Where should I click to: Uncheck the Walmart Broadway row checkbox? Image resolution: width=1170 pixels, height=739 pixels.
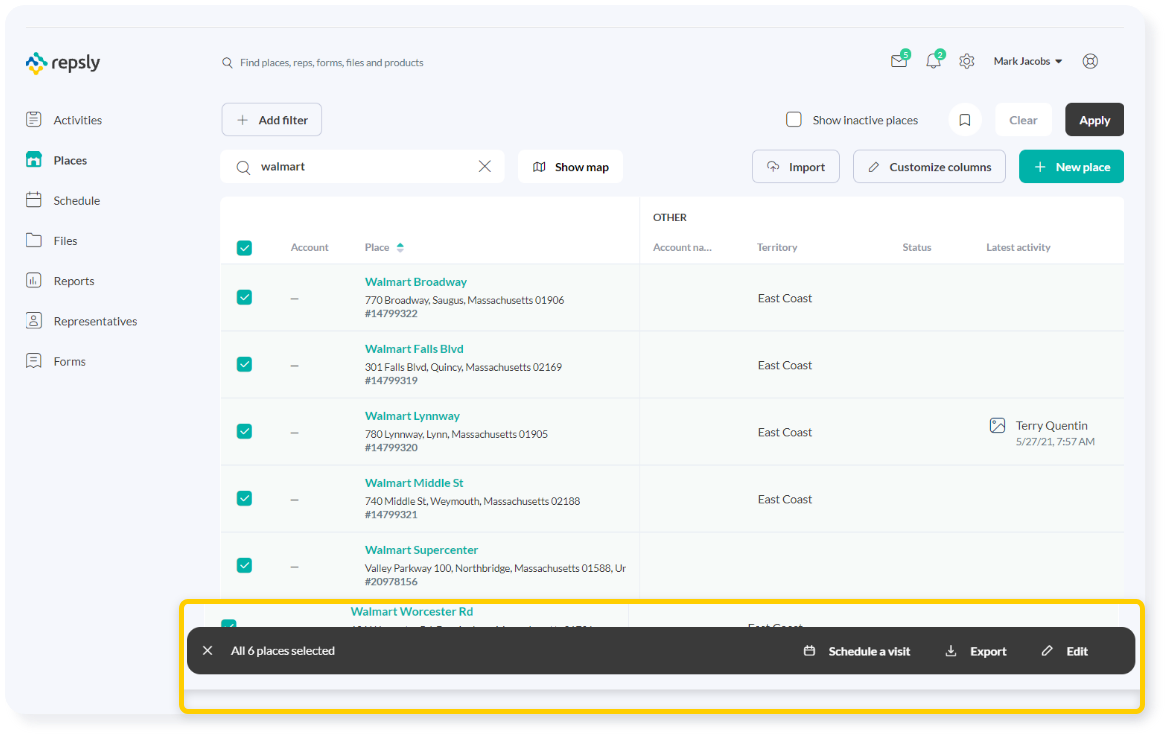244,297
